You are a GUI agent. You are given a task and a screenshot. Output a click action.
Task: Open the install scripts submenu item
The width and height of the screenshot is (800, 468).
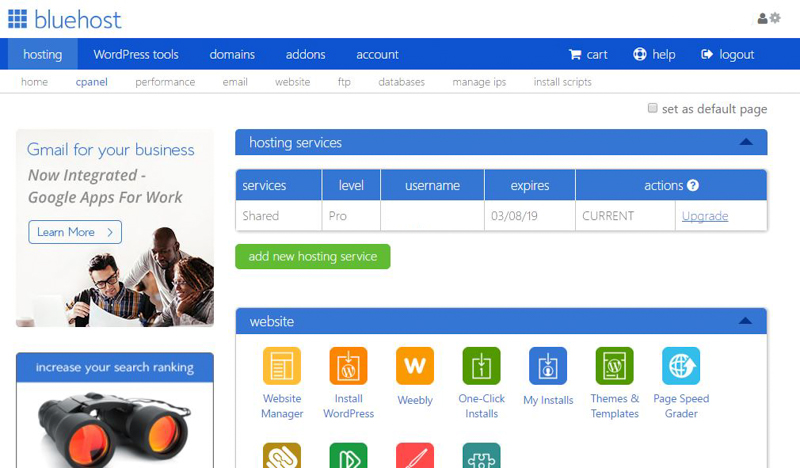(562, 82)
